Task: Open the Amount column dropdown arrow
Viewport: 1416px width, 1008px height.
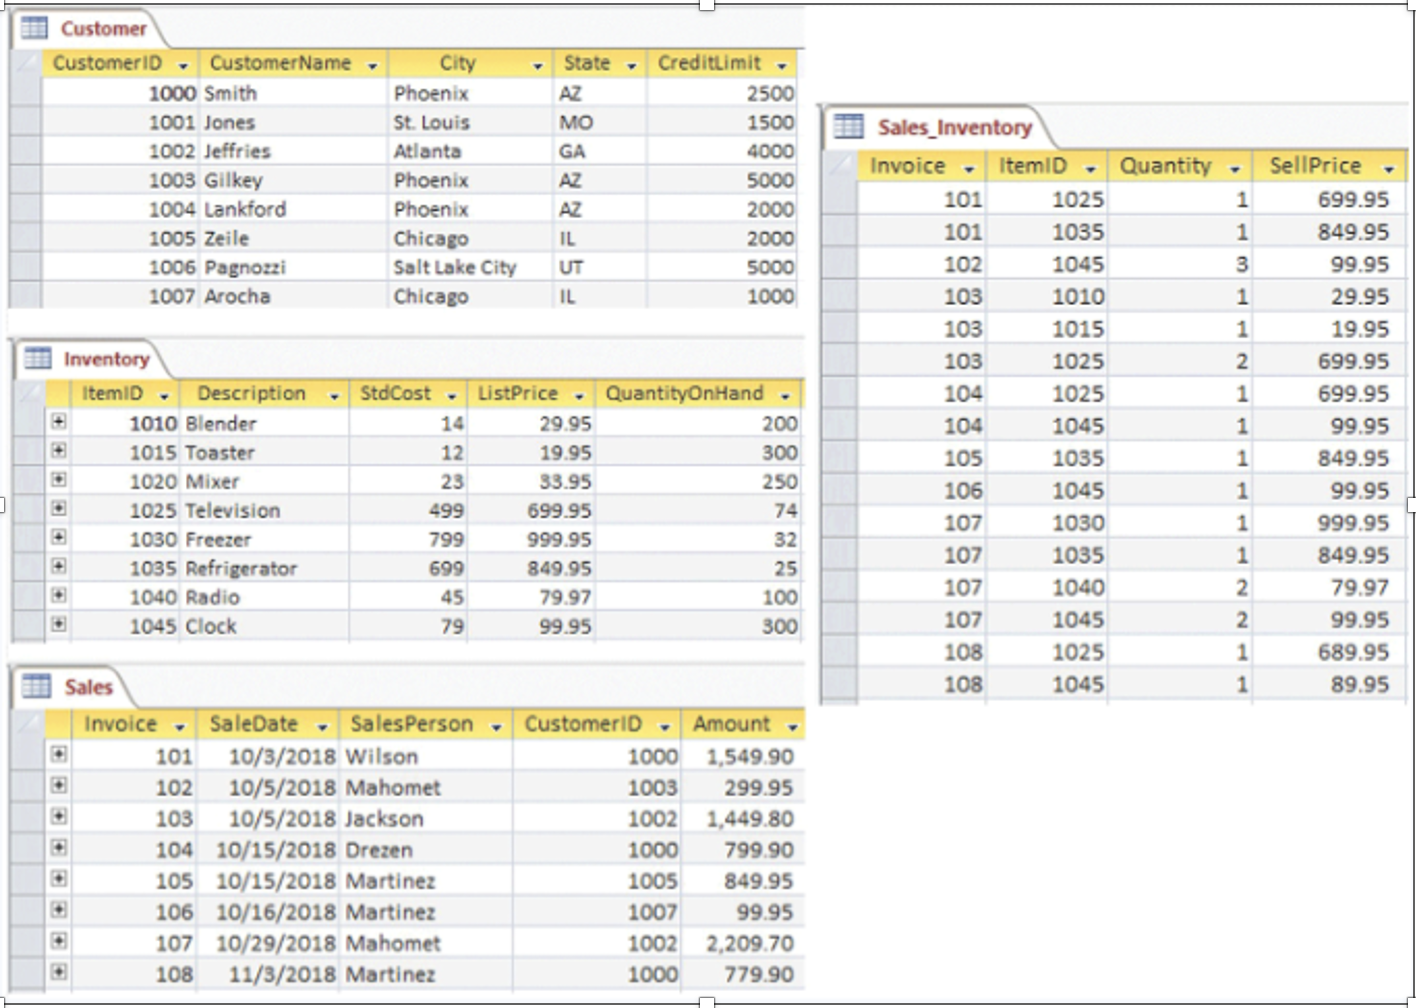Action: [792, 727]
